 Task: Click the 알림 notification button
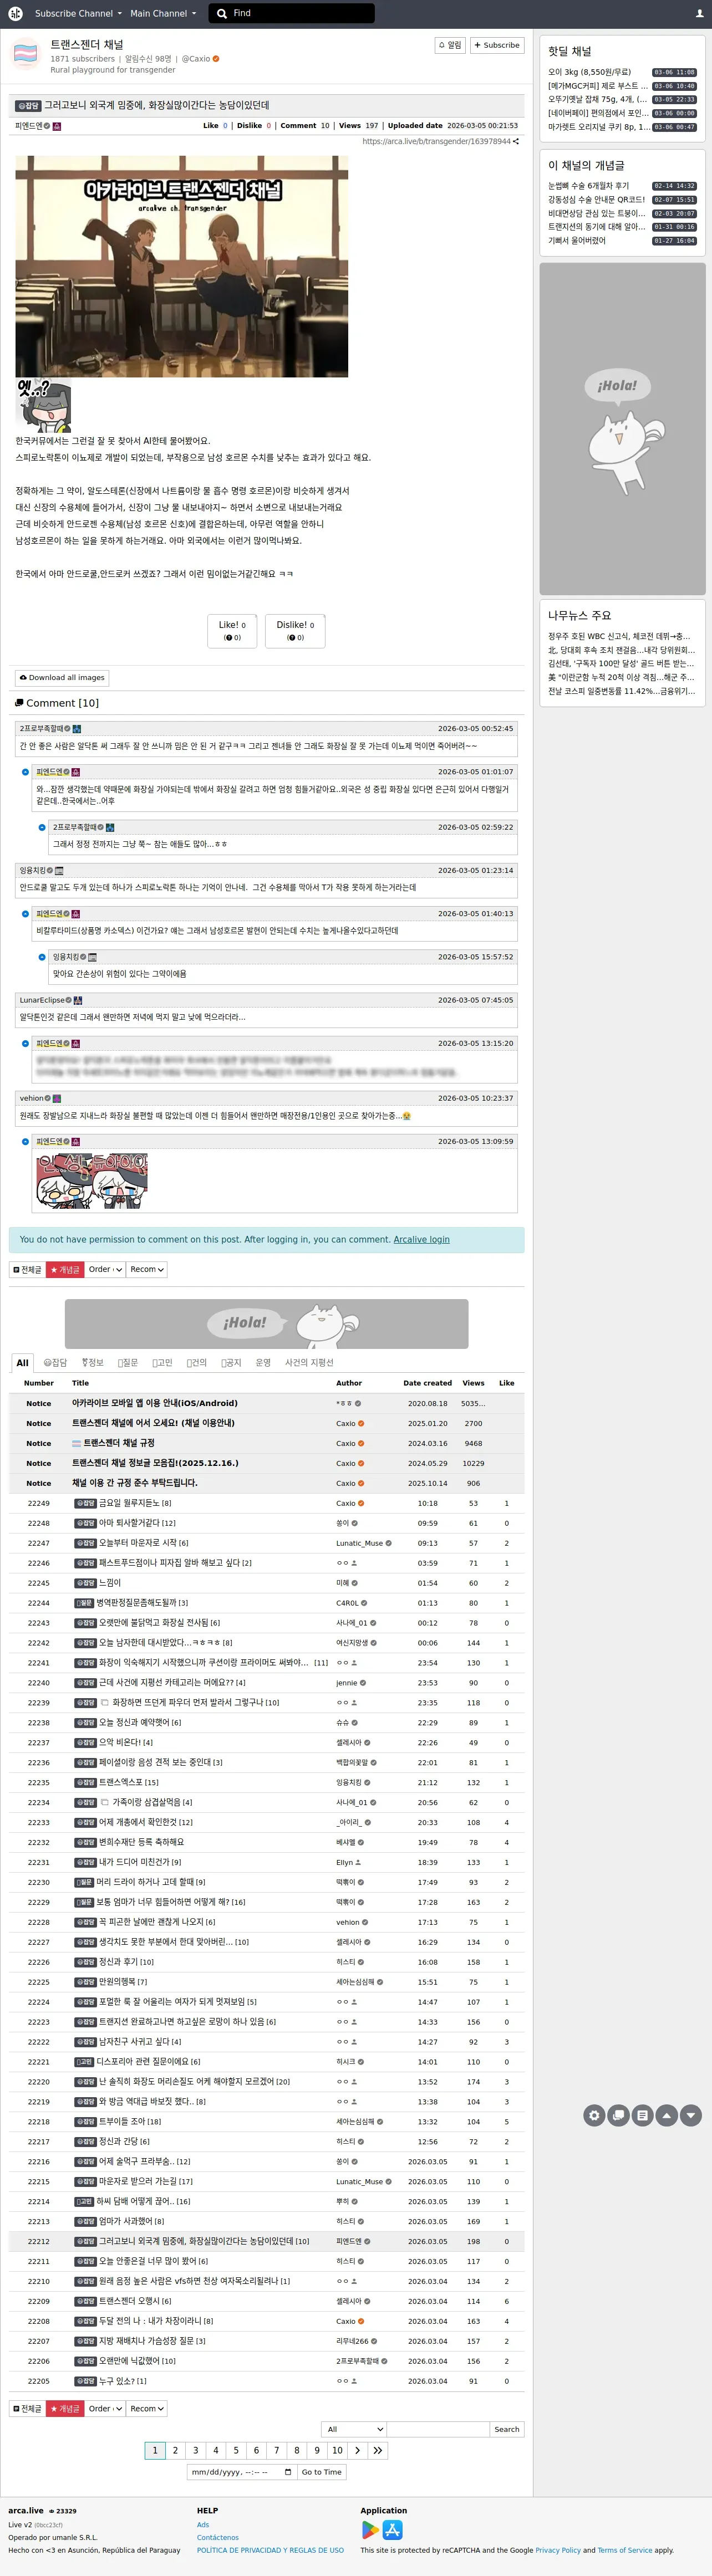click(451, 45)
